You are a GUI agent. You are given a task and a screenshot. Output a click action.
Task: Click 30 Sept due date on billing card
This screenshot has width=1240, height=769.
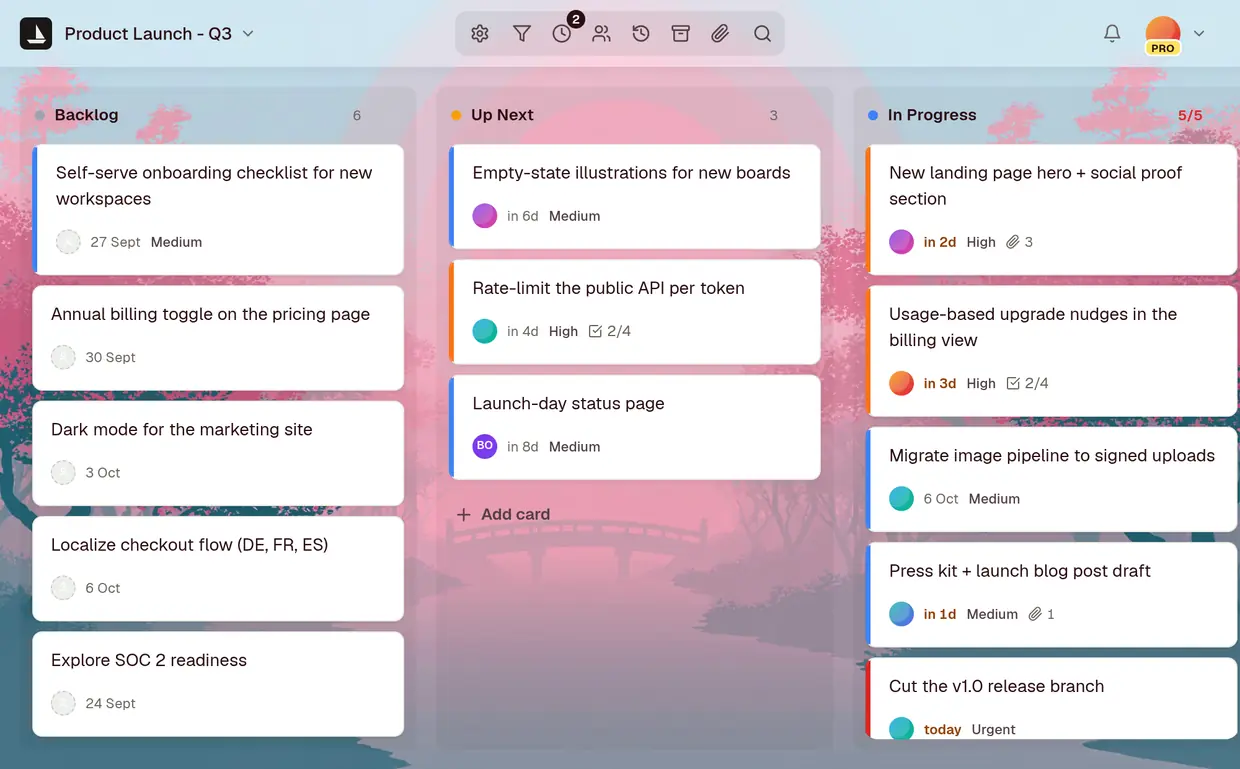coord(110,357)
